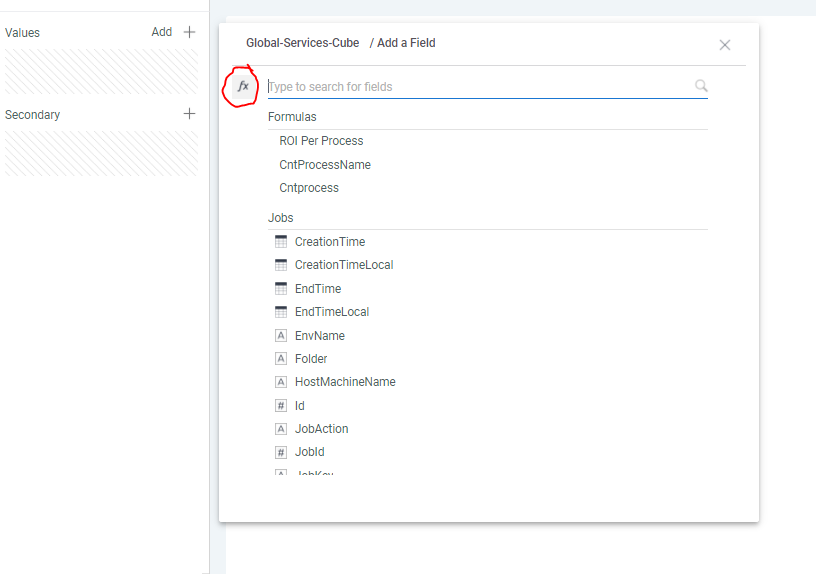The image size is (816, 574).
Task: Pick the EndTime field
Action: (318, 289)
